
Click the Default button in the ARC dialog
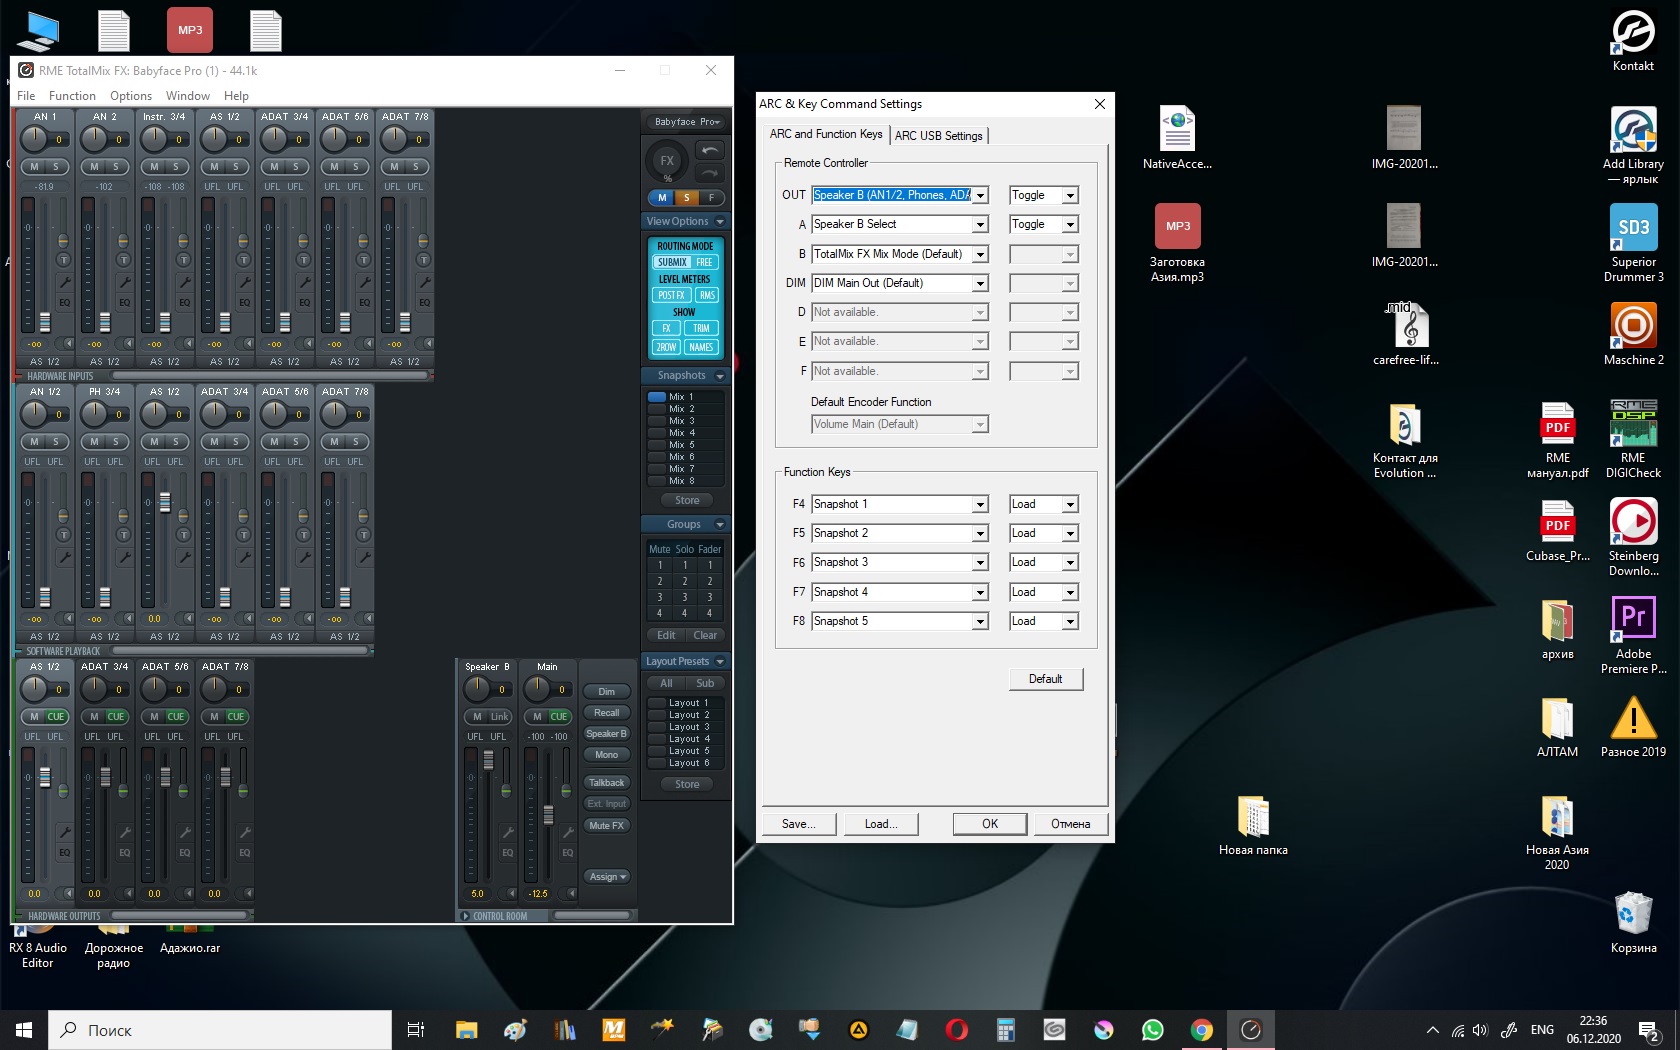(1045, 679)
